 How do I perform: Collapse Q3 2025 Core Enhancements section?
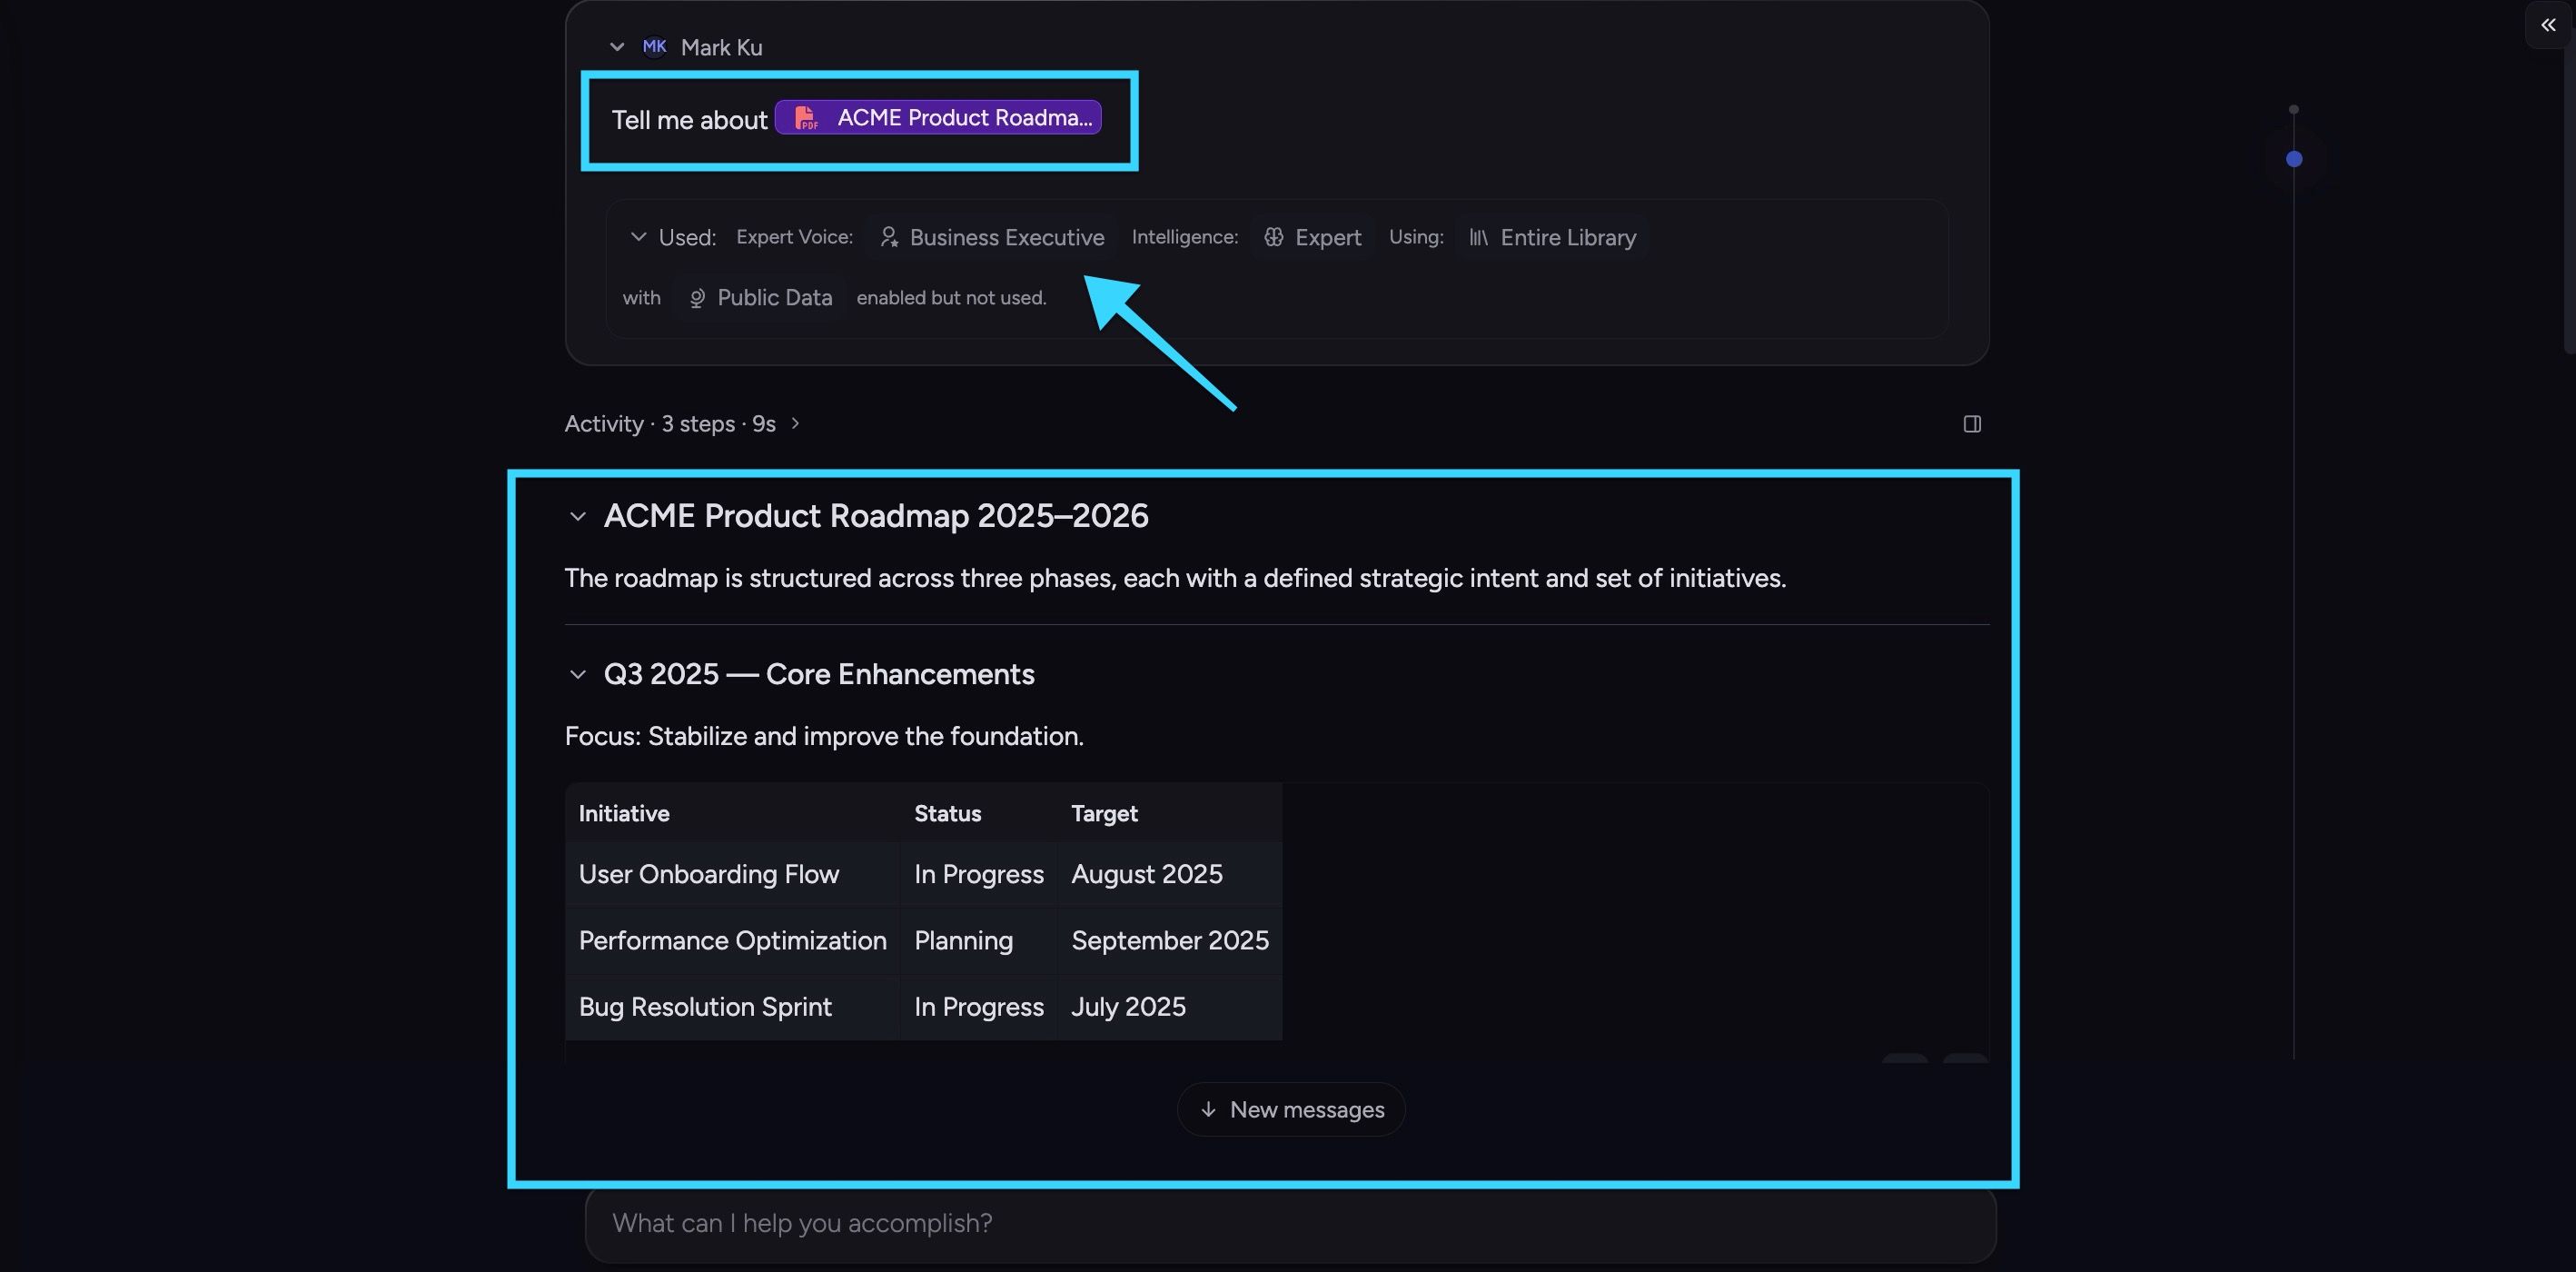point(577,675)
